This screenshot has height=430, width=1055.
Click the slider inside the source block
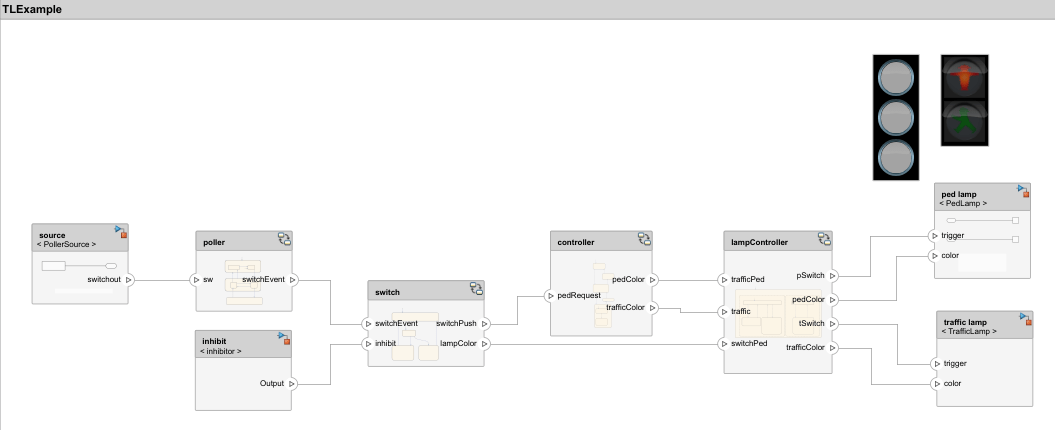[79, 266]
